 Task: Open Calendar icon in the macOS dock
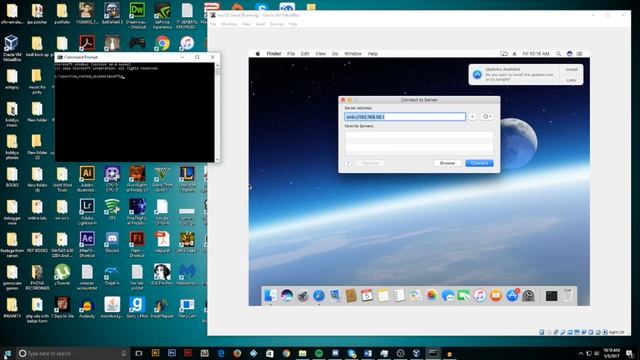pos(367,296)
